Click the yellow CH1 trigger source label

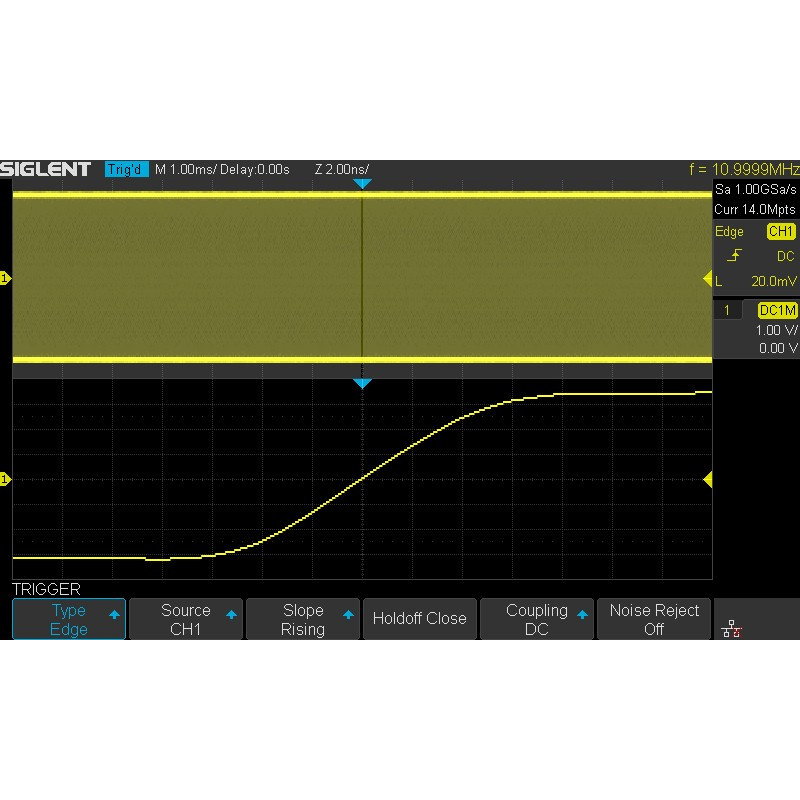click(x=780, y=232)
